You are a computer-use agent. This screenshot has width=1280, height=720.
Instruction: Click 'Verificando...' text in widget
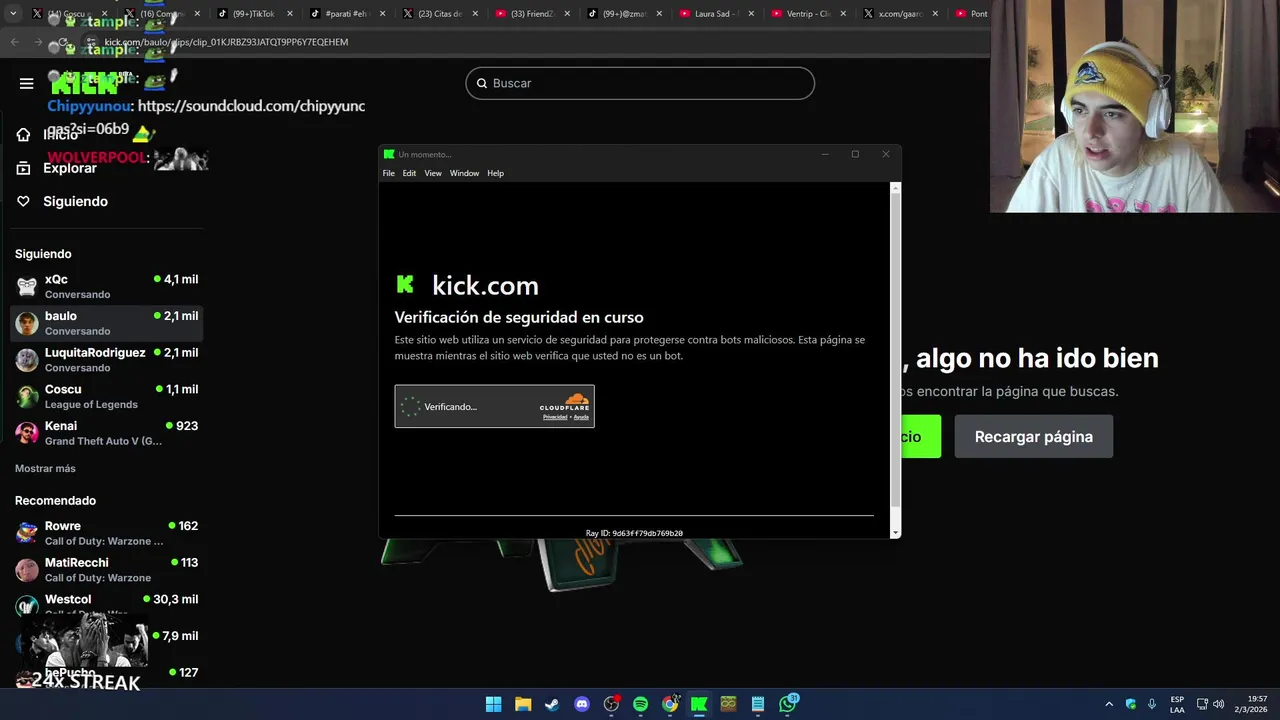450,406
